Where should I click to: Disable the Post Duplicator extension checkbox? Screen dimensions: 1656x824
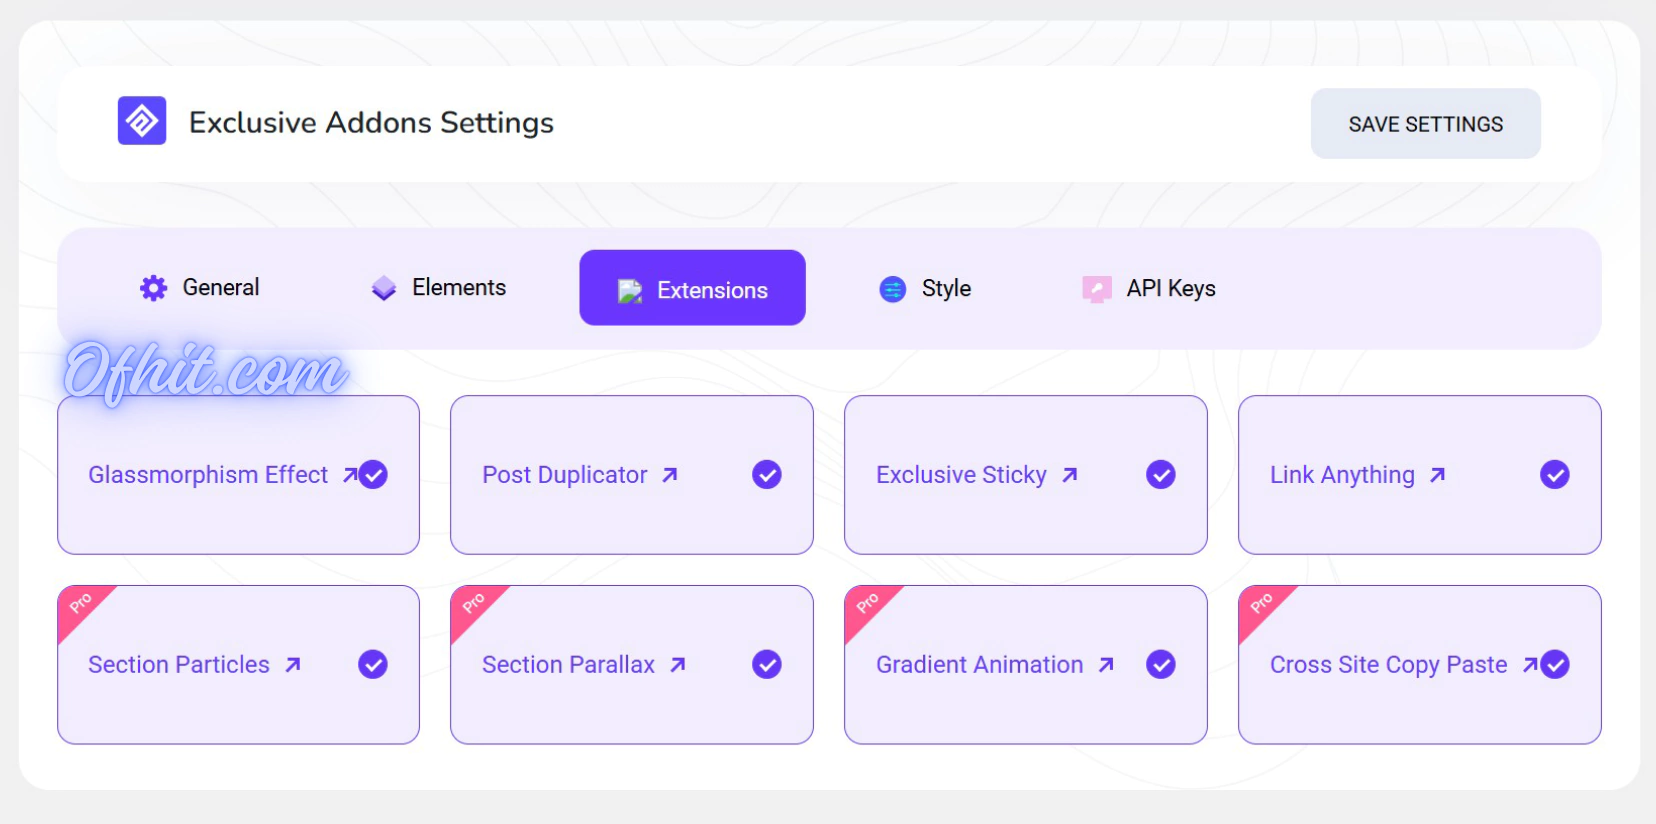767,474
